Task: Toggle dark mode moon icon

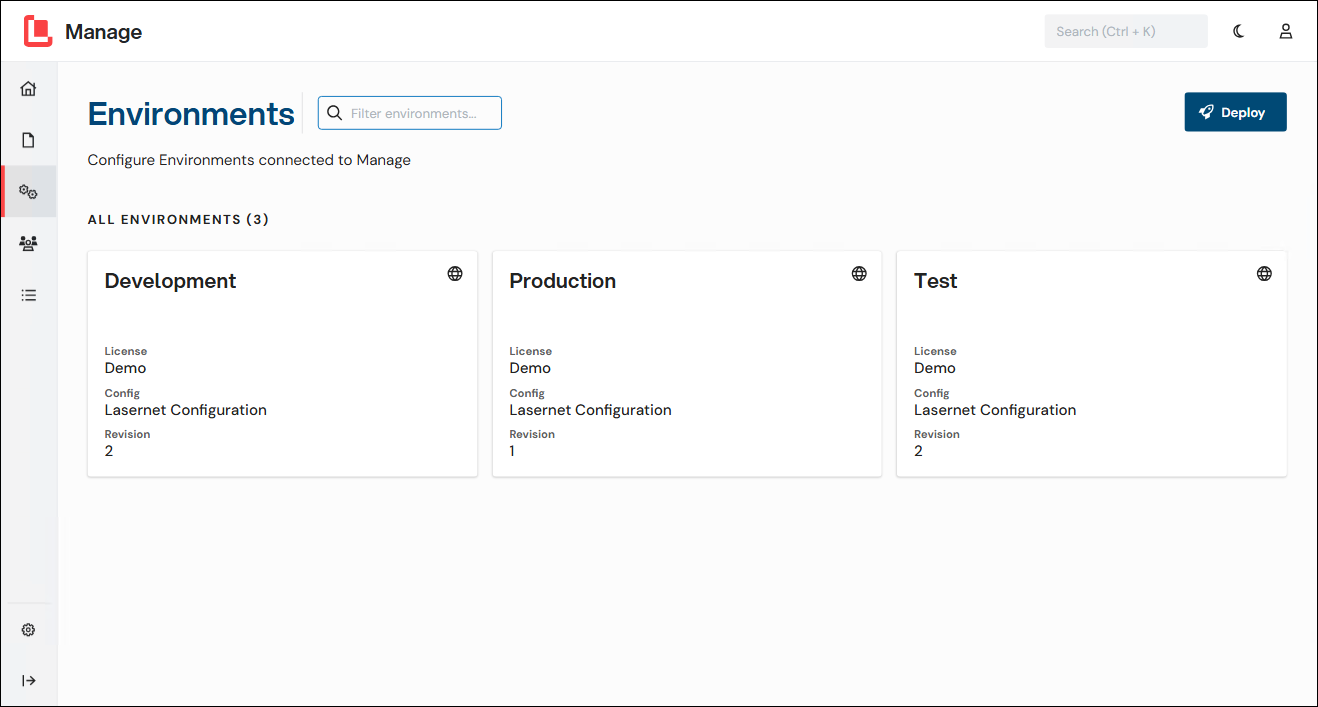Action: [x=1239, y=31]
